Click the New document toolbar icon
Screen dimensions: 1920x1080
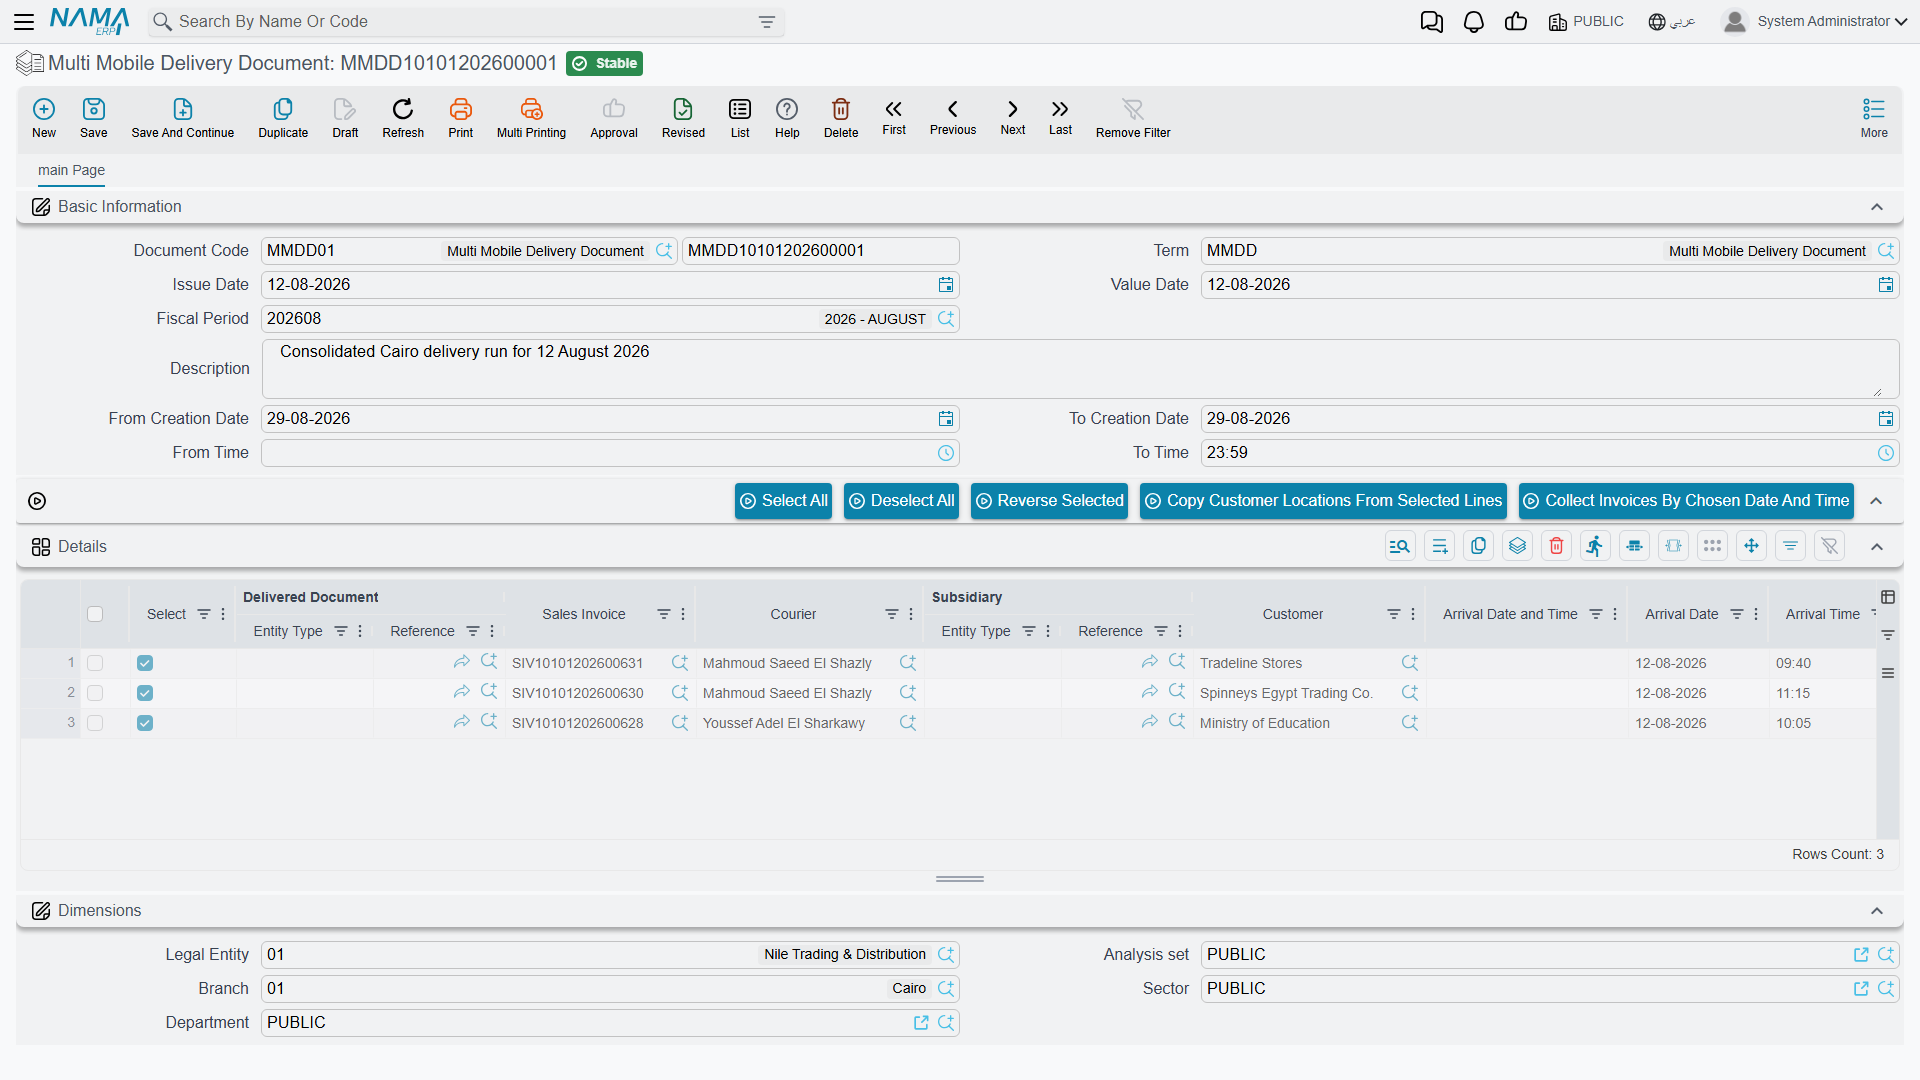click(x=44, y=117)
